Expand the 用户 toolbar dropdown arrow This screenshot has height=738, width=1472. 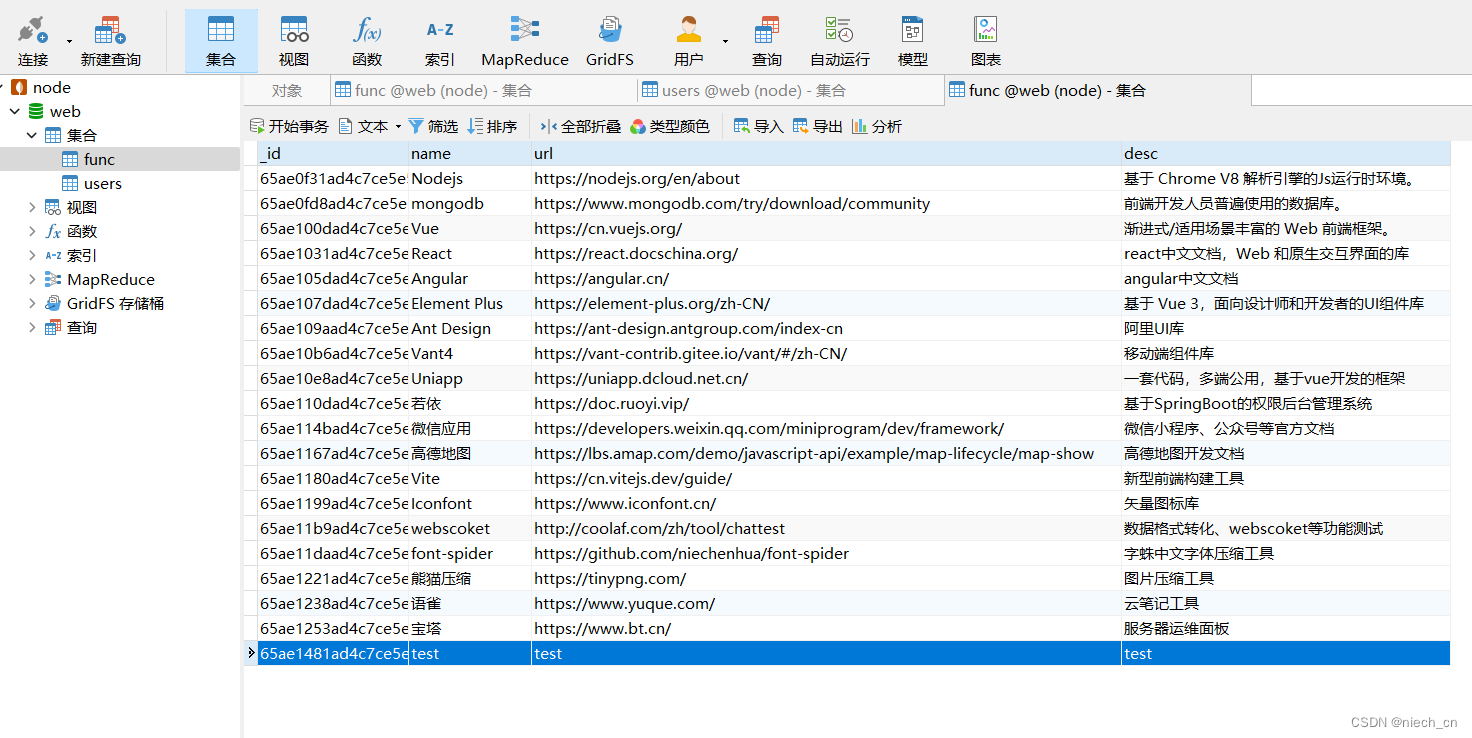(x=725, y=41)
